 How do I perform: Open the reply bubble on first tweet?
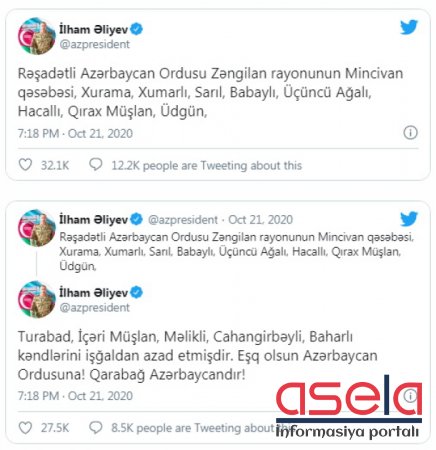[x=96, y=164]
